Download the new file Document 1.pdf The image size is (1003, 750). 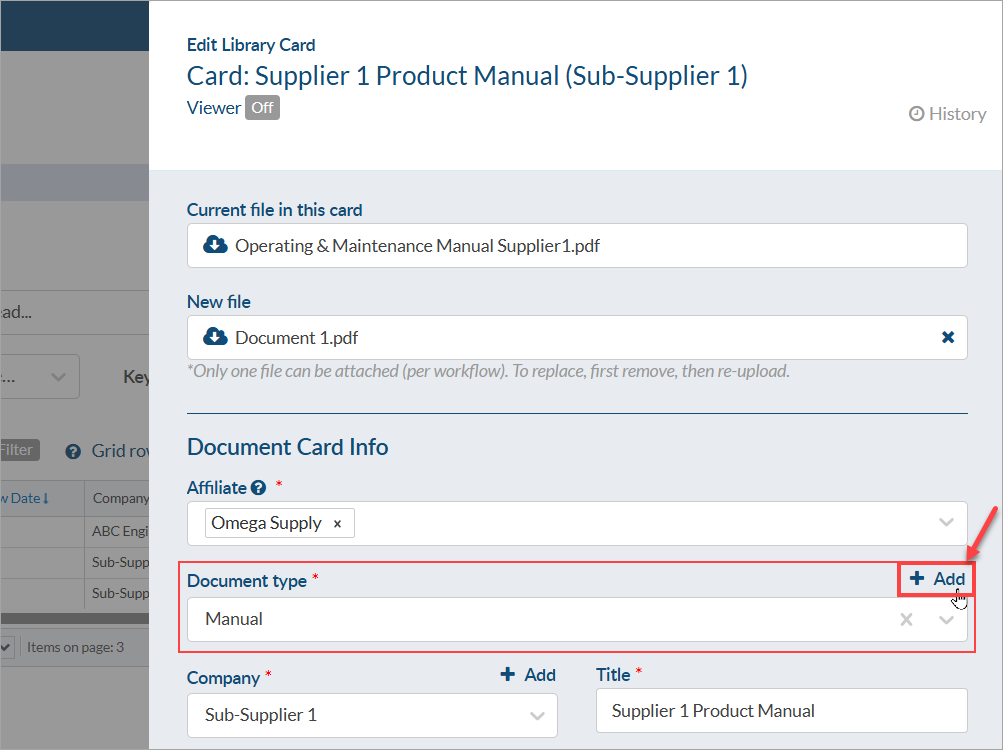216,337
